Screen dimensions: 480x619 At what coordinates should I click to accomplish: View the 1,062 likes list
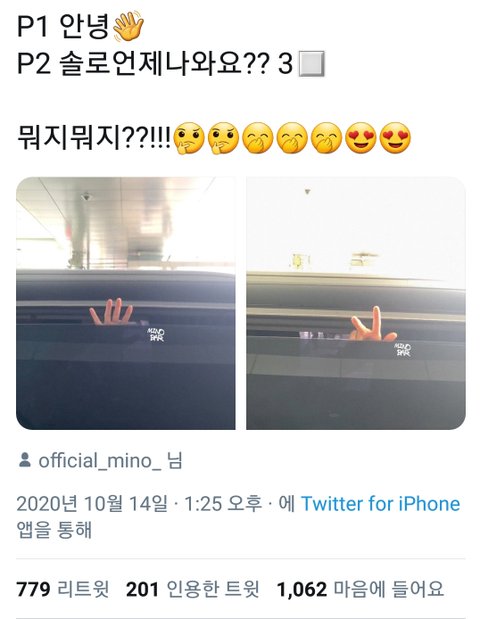pyautogui.click(x=360, y=589)
